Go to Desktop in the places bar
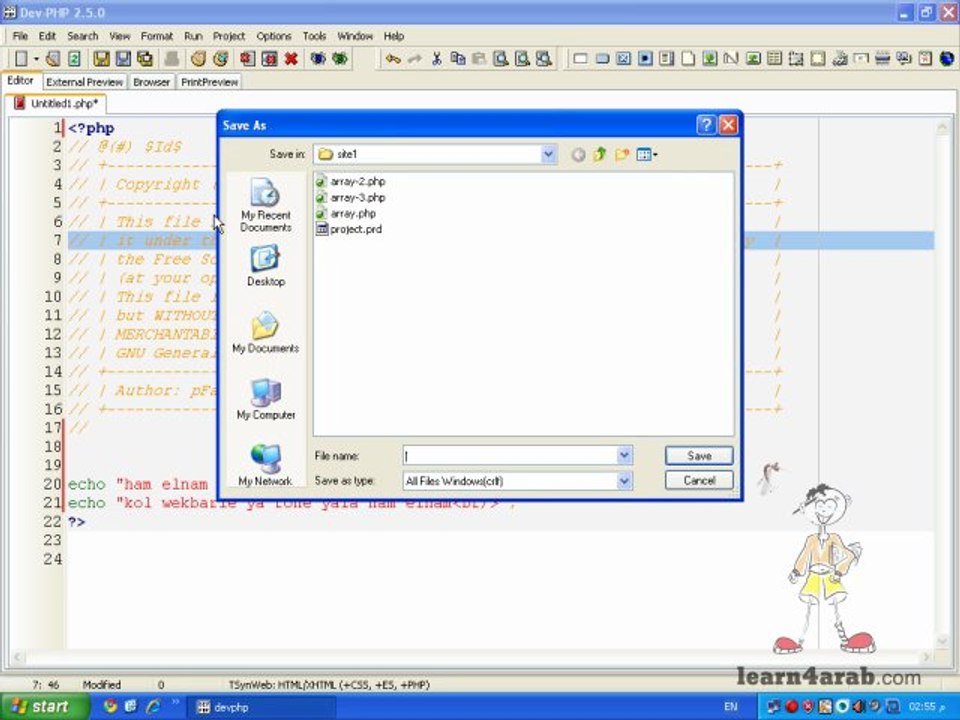 (266, 266)
